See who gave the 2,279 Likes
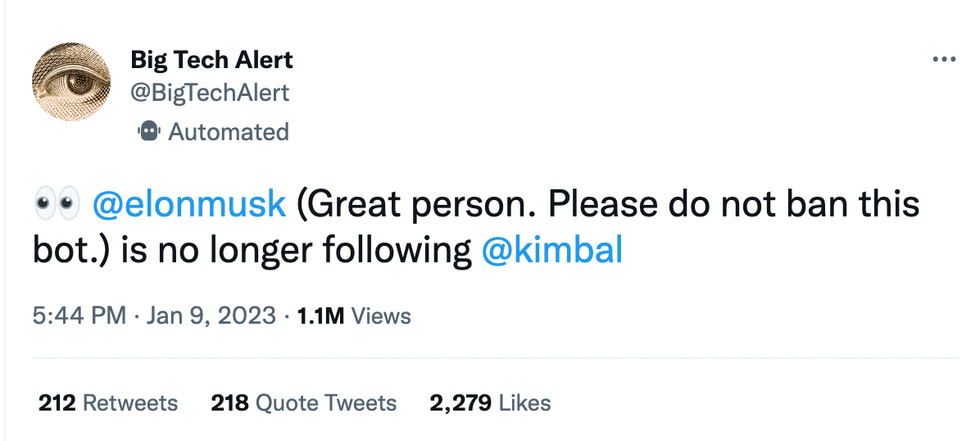The image size is (980, 441). coord(490,403)
